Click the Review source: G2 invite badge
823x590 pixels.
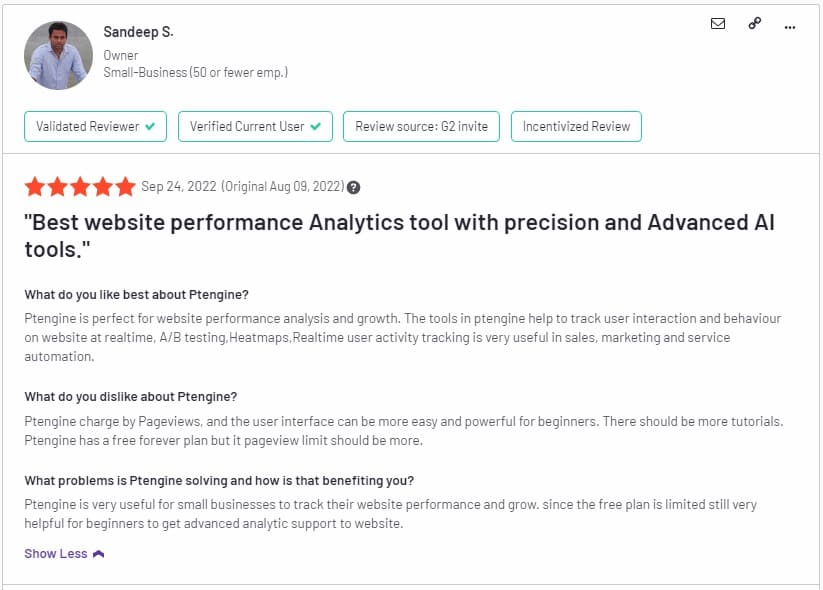click(x=421, y=127)
